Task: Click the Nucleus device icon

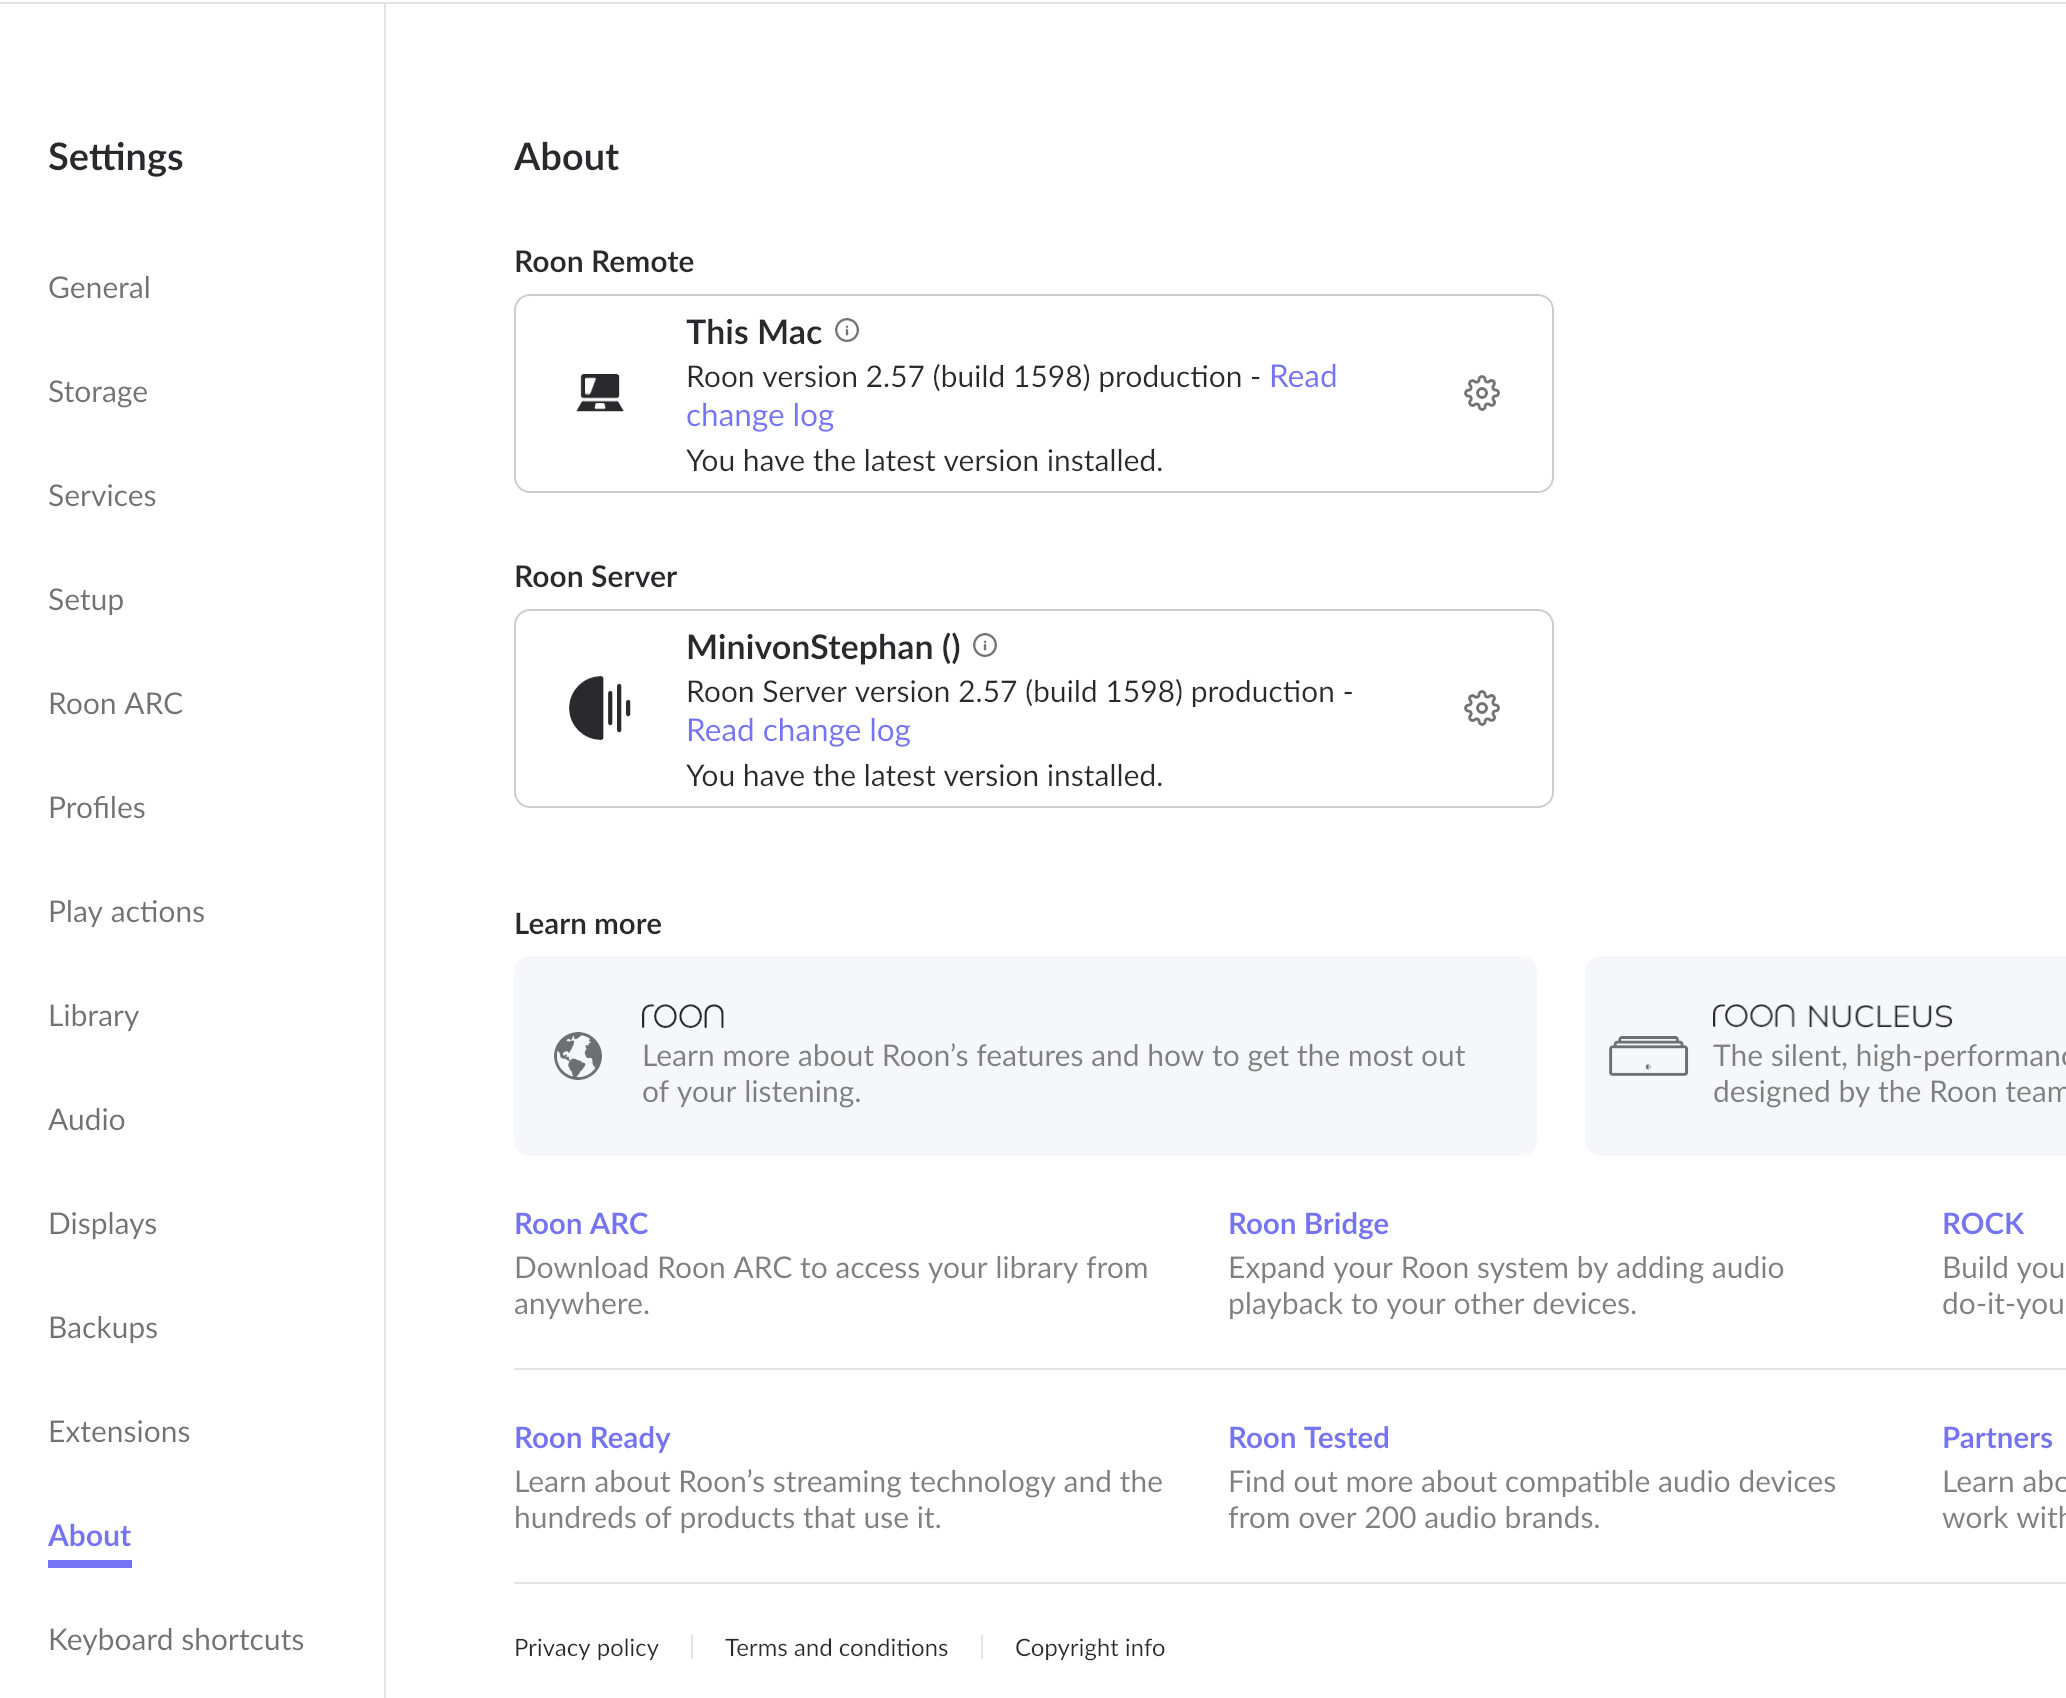Action: (x=1648, y=1056)
